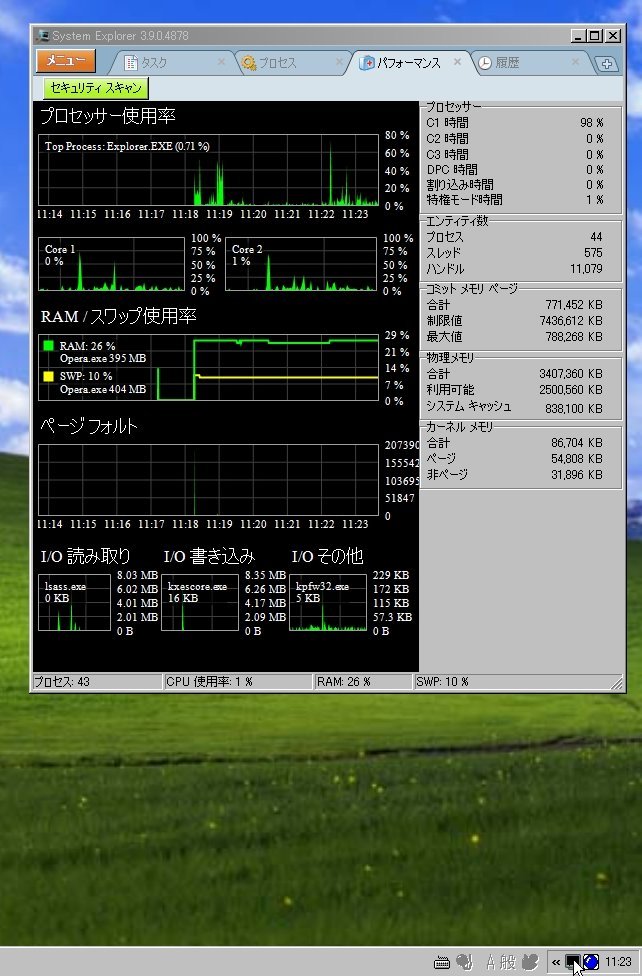The height and width of the screenshot is (976, 642).
Task: Click the IME input mode 'A' icon
Action: [491, 962]
